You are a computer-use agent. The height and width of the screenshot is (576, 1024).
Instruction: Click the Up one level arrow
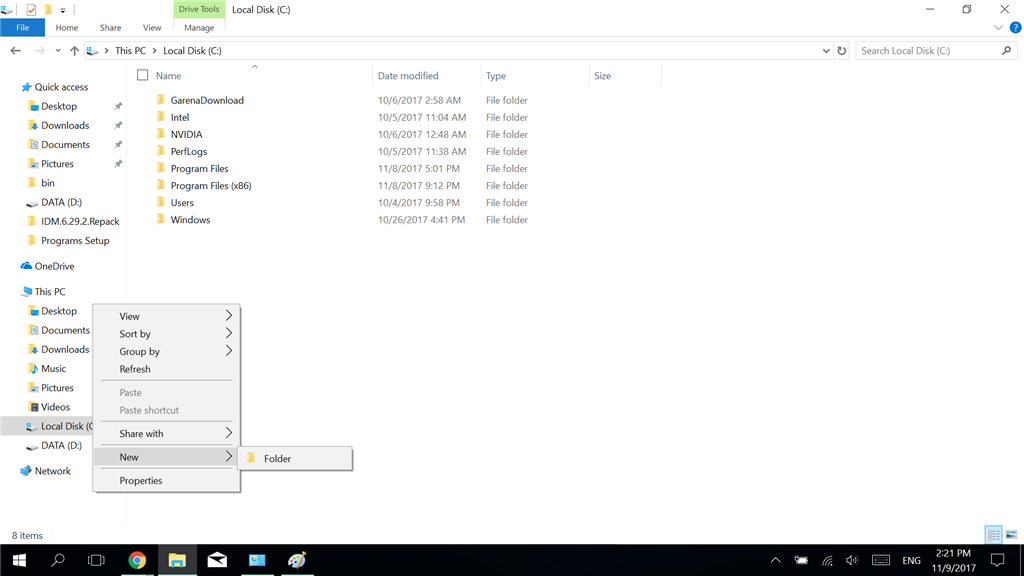point(74,50)
